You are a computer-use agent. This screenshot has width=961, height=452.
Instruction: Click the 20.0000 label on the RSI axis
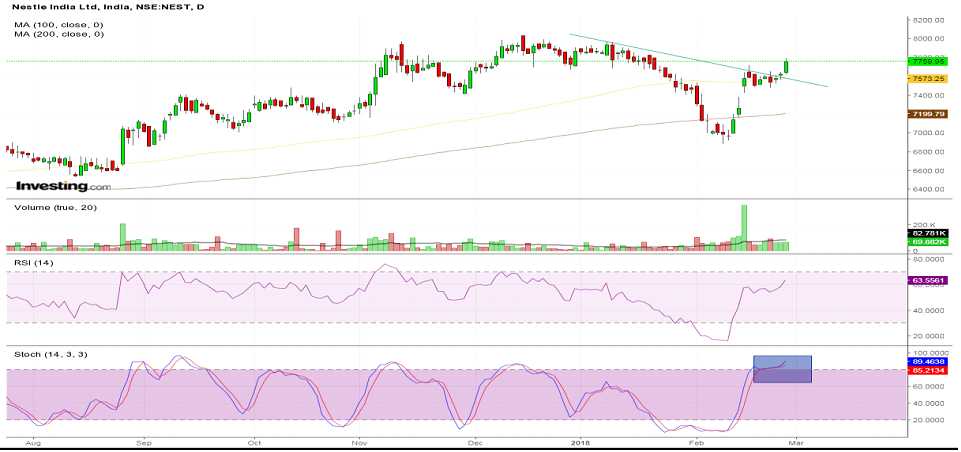click(927, 336)
